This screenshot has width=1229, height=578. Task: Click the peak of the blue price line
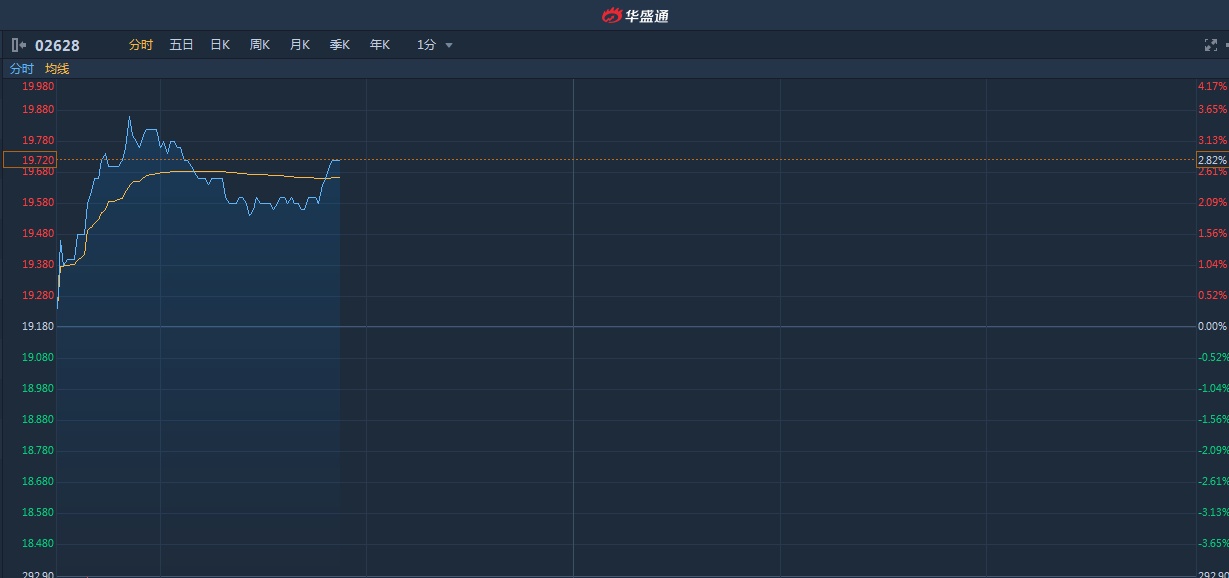(129, 117)
